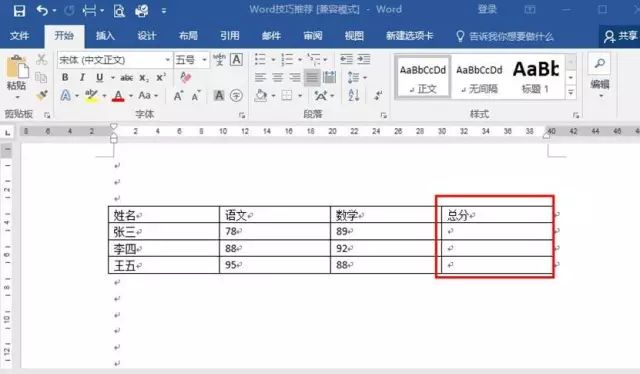Toggle Bold formatting
This screenshot has width=640, height=374.
coord(65,77)
